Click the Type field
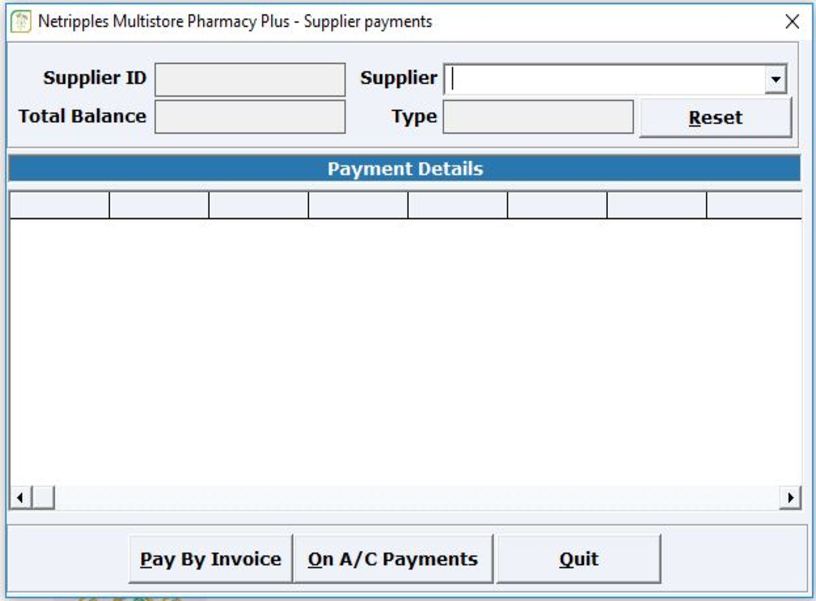Viewport: 816px width, 601px height. click(538, 117)
